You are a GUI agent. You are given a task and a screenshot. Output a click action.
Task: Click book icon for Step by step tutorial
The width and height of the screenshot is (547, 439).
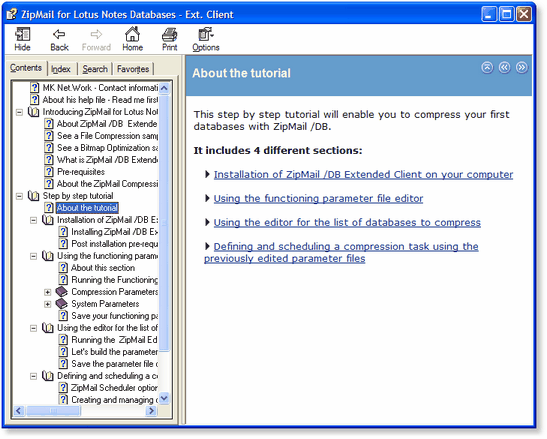[33, 196]
